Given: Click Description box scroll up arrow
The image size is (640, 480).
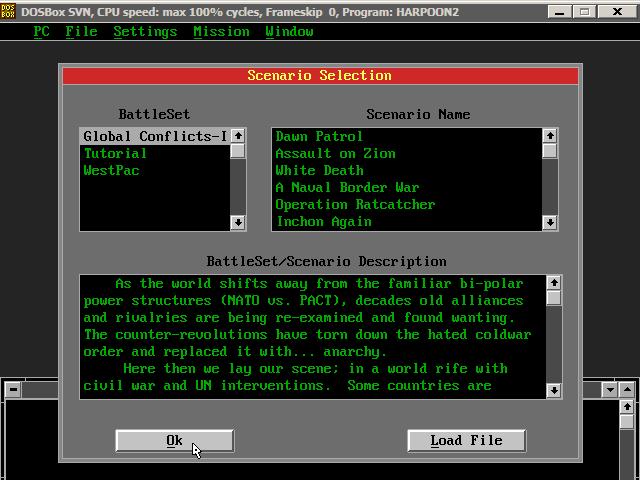Looking at the screenshot, I should 554,282.
